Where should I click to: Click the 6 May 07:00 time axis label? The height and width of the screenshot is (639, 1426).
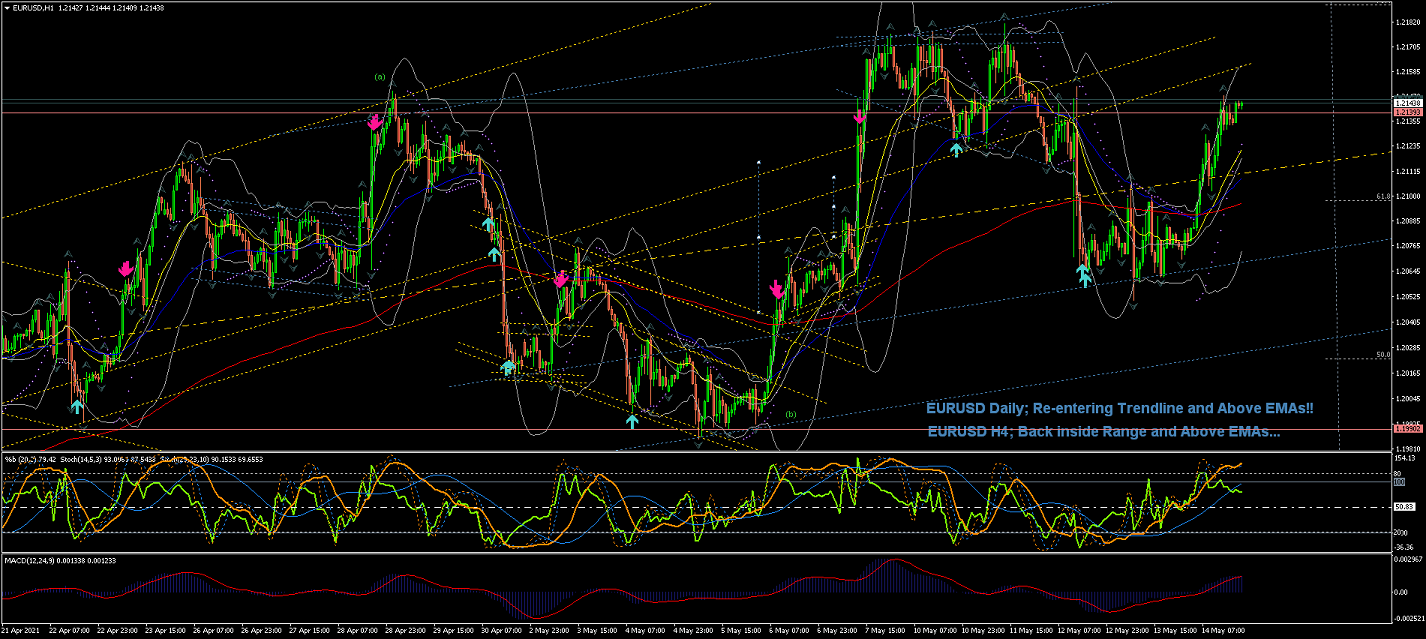pos(787,632)
